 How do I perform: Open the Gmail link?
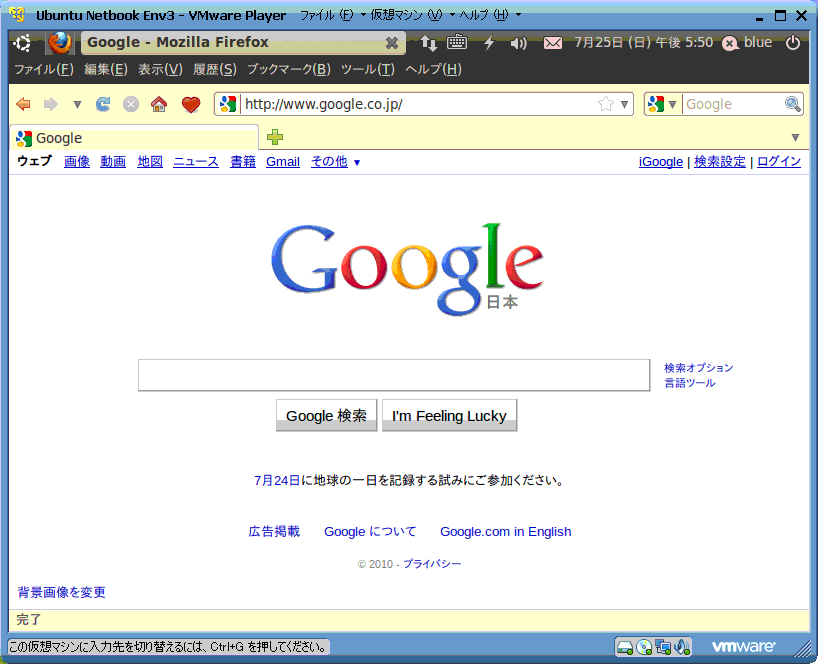283,162
